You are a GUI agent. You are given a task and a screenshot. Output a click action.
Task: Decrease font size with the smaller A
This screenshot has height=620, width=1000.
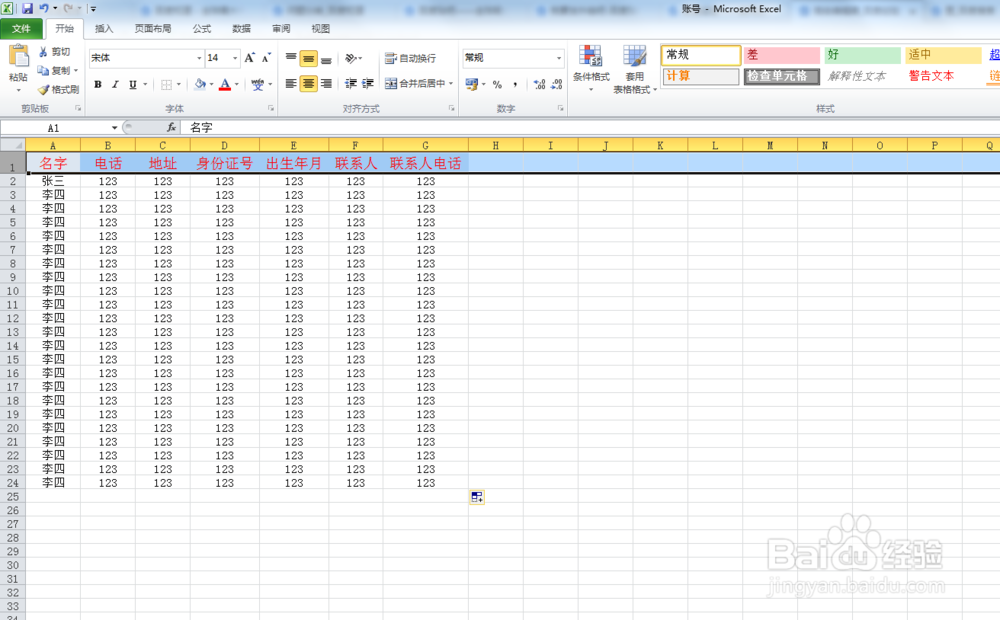click(x=266, y=58)
